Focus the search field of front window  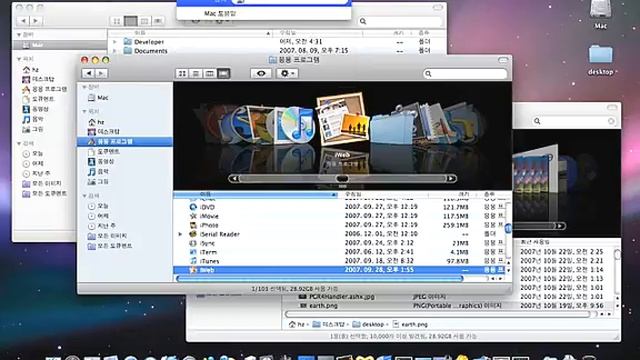(x=465, y=73)
